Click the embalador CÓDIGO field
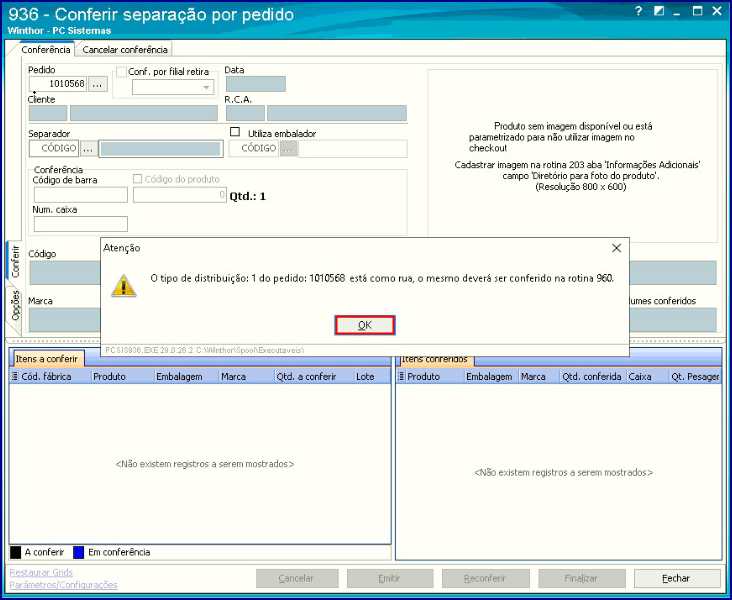732x600 pixels. [253, 148]
